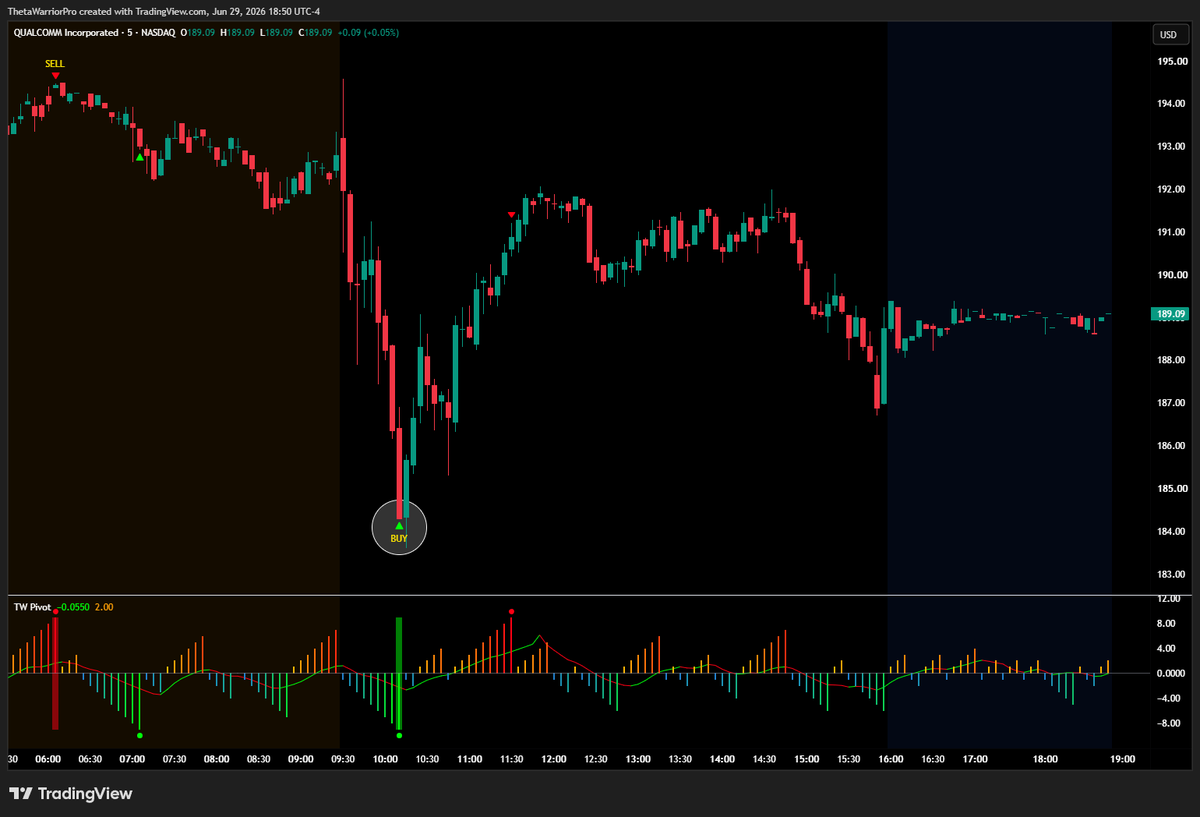Click the 183.00 price axis label
This screenshot has height=817, width=1200.
1170,574
